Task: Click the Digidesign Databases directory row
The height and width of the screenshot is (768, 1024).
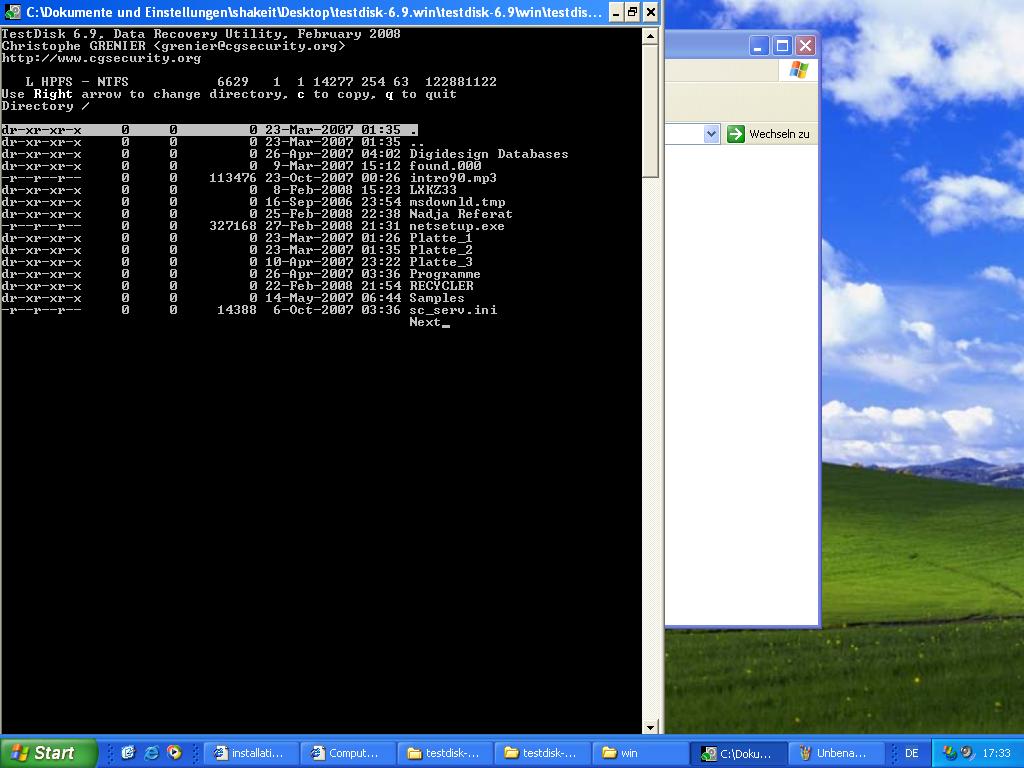Action: (x=285, y=154)
